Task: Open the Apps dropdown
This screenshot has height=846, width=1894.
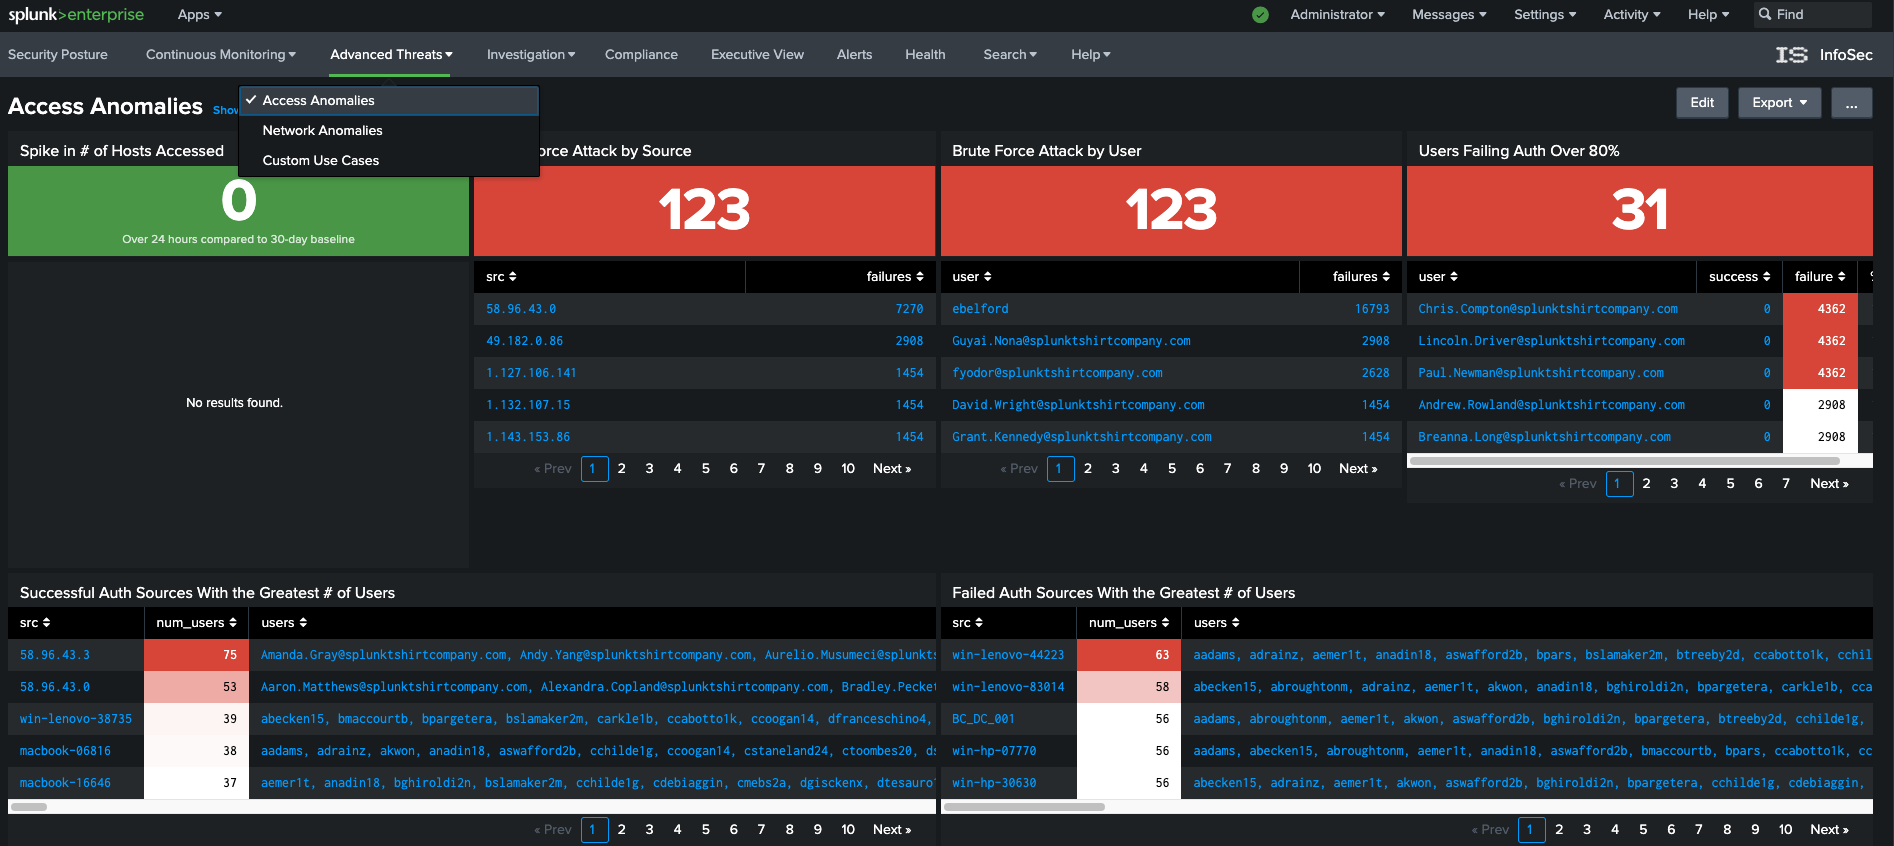Action: coord(200,14)
